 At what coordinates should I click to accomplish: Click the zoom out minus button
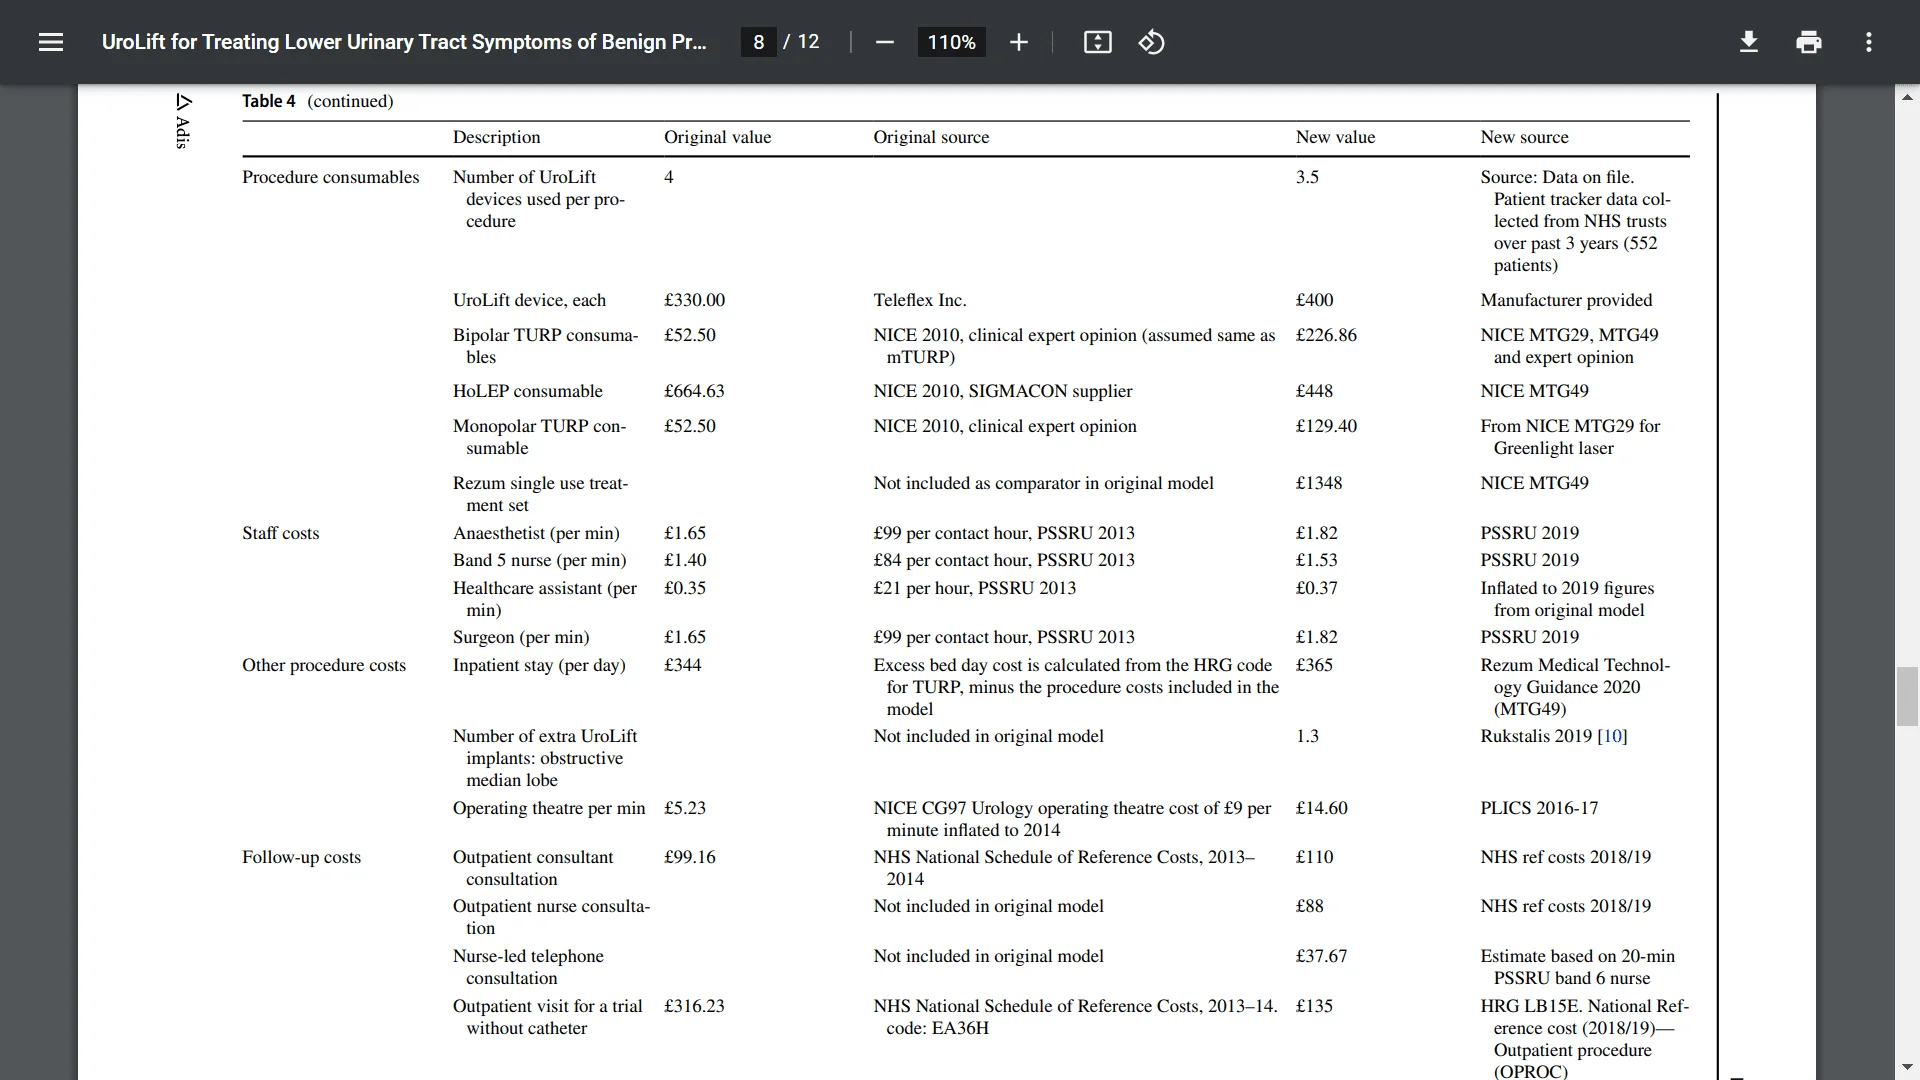[884, 42]
